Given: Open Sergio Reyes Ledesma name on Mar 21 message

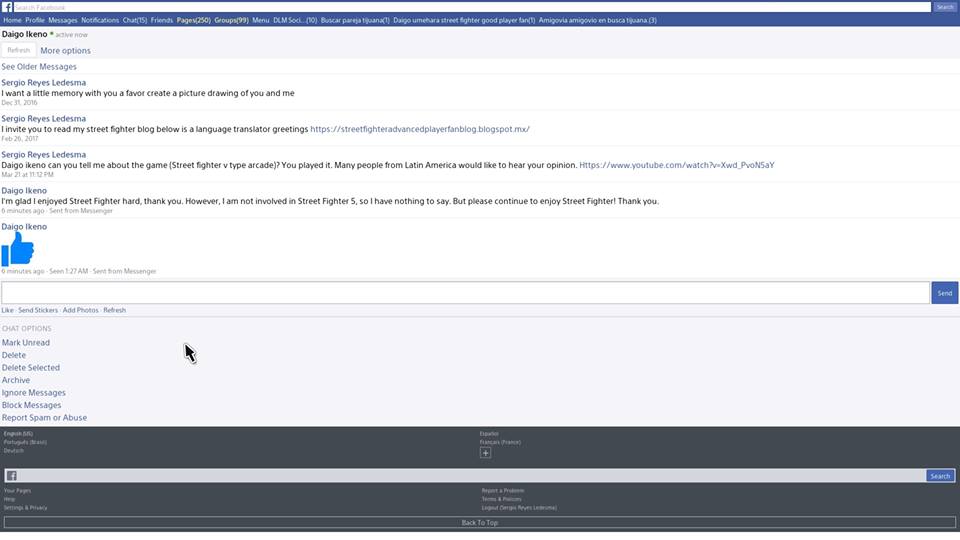Looking at the screenshot, I should 43,155.
